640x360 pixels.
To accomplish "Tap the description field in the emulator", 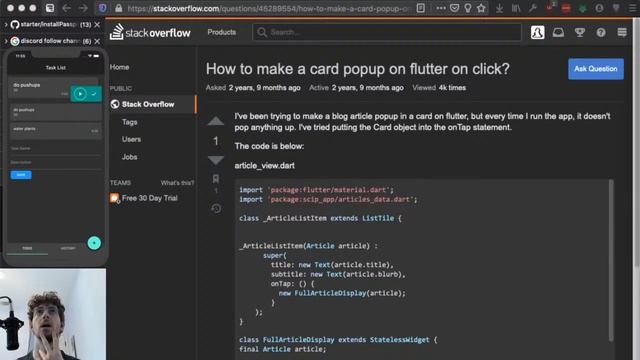I will (x=56, y=164).
